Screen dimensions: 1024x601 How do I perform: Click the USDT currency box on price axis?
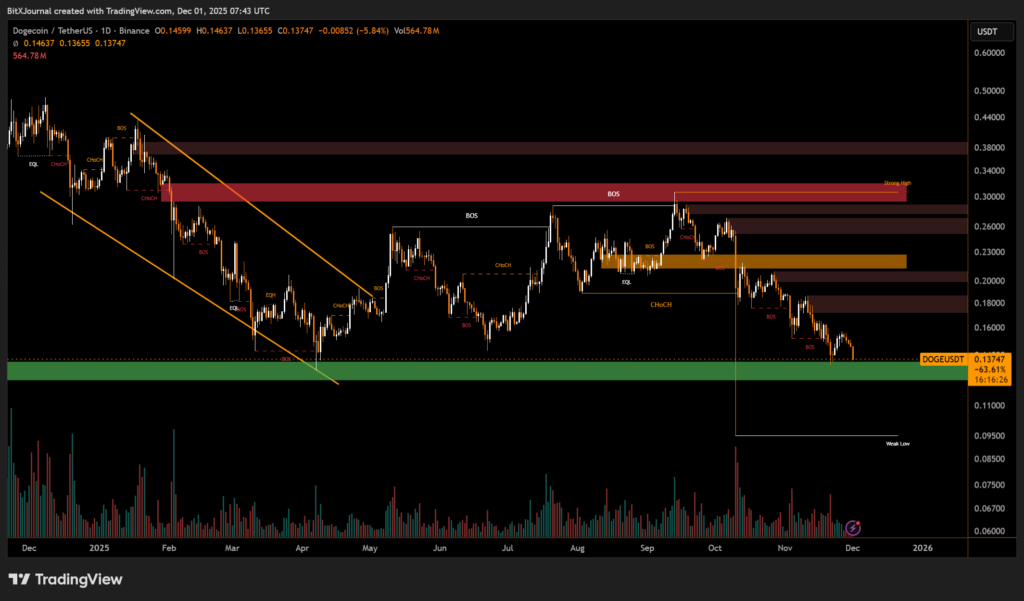click(x=985, y=32)
